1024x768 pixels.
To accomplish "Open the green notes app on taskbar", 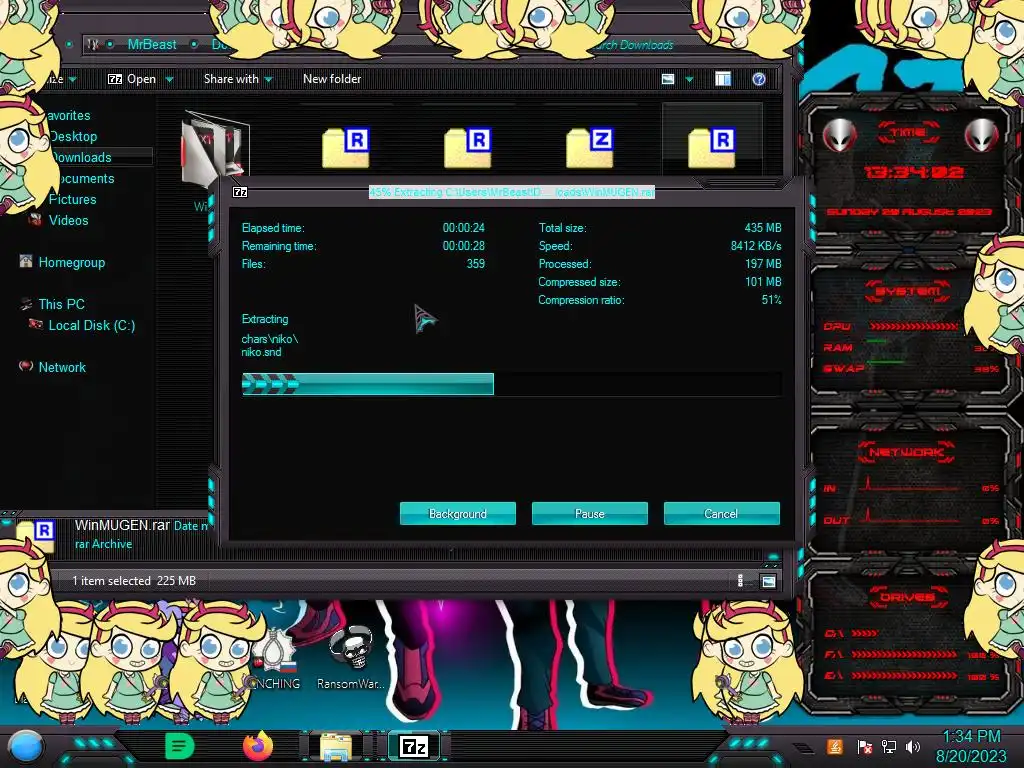I will coord(180,746).
